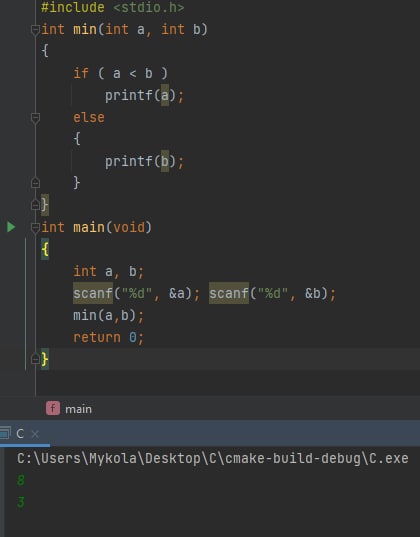Place cursor on the second highlighted scanf call
Screen dimensions: 420x537
(x=229, y=293)
